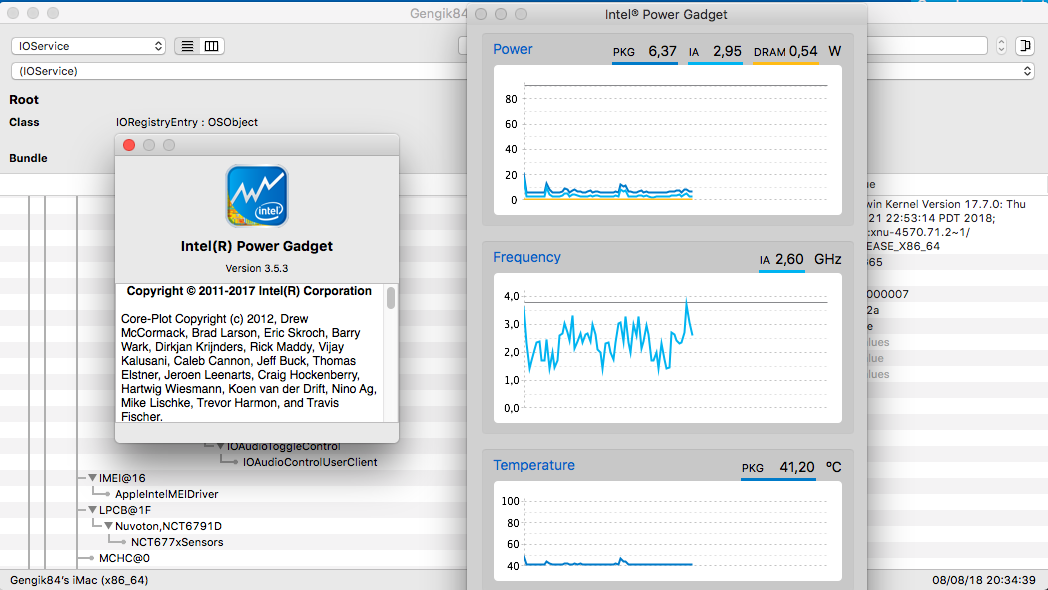Click the PKG temperature value 41,20
1048x590 pixels.
(x=797, y=467)
